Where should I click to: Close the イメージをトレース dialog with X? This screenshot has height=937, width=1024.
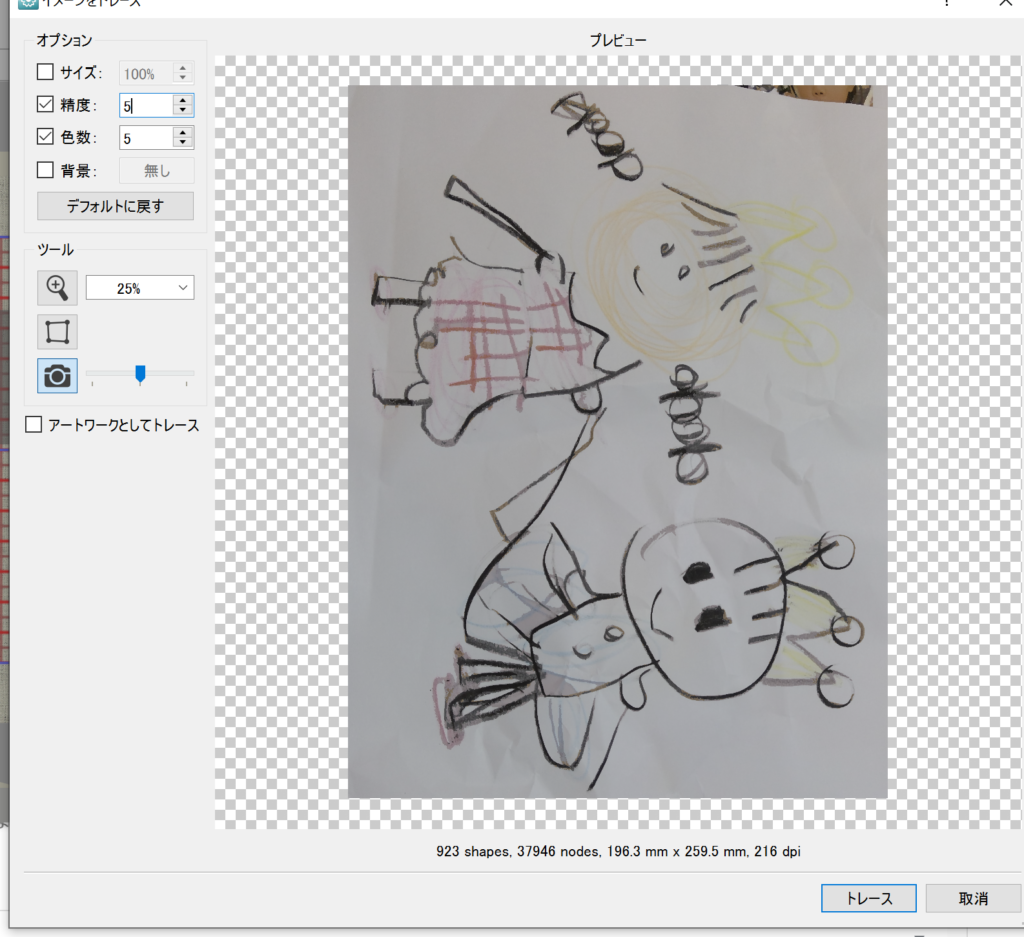tap(1004, 3)
